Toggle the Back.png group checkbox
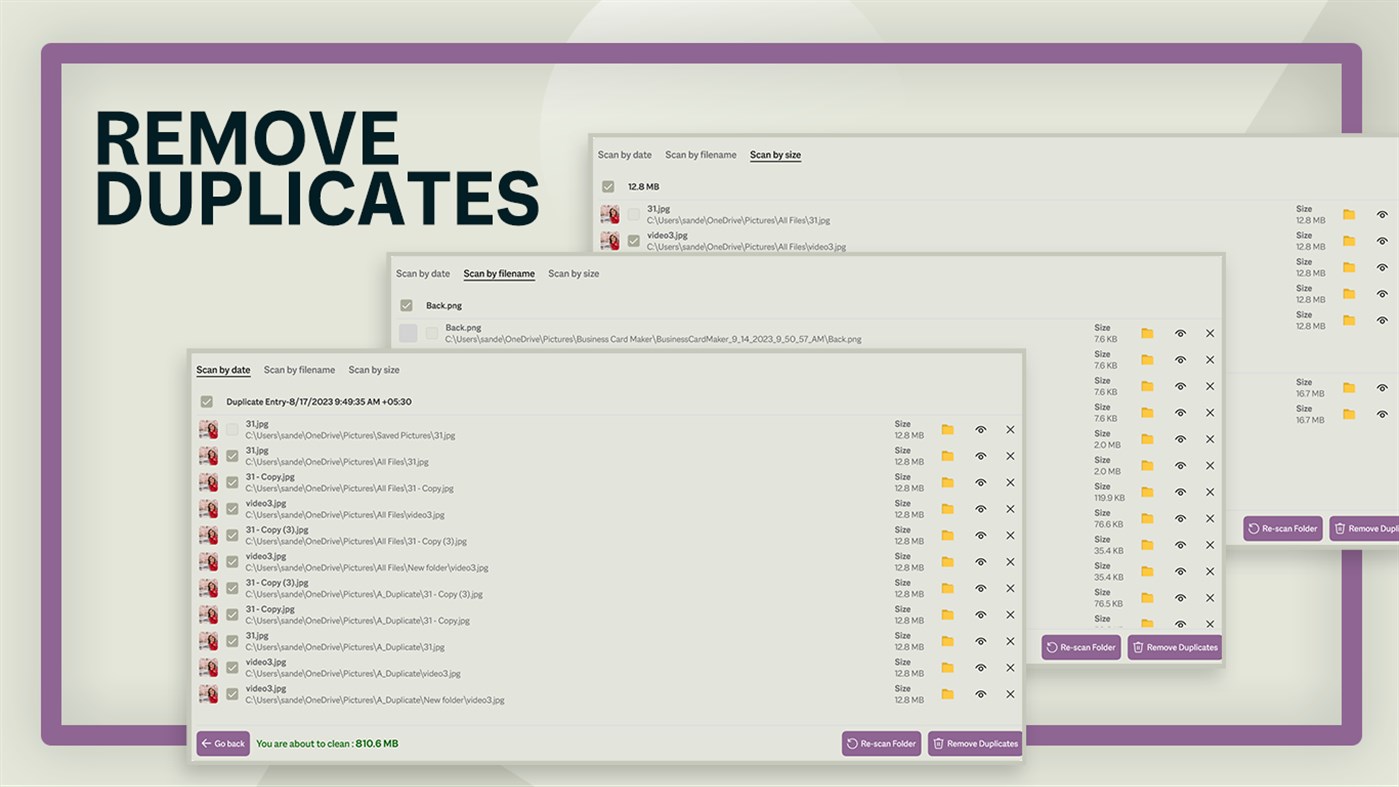 pos(407,305)
